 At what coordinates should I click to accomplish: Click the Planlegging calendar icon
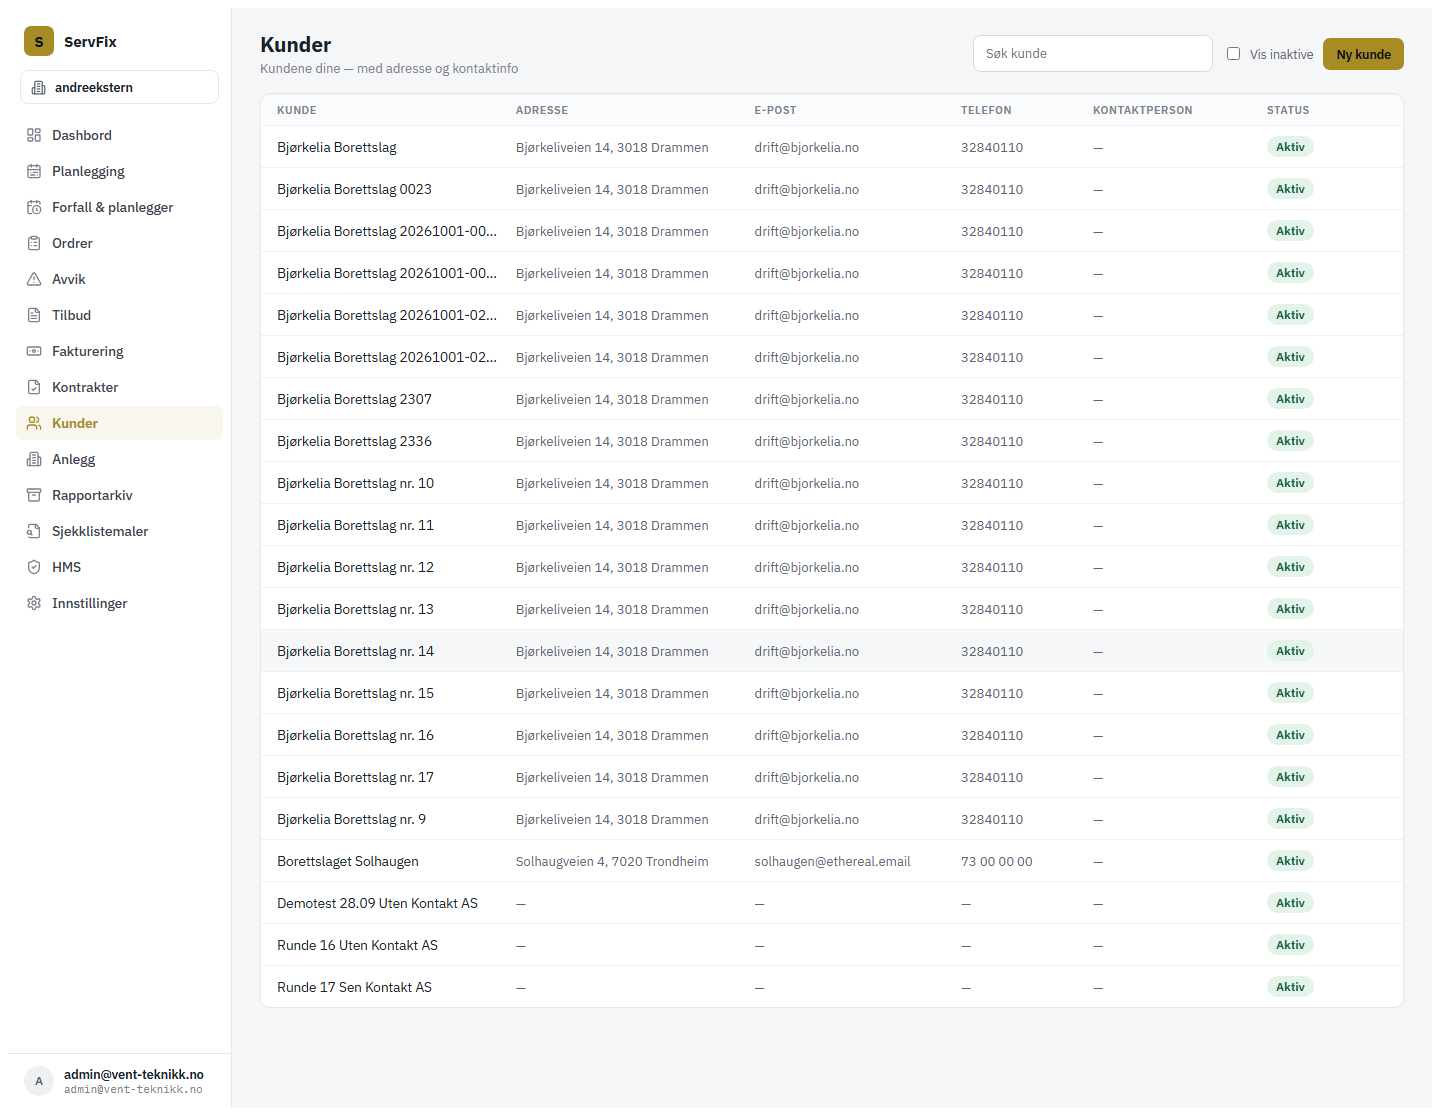point(34,171)
